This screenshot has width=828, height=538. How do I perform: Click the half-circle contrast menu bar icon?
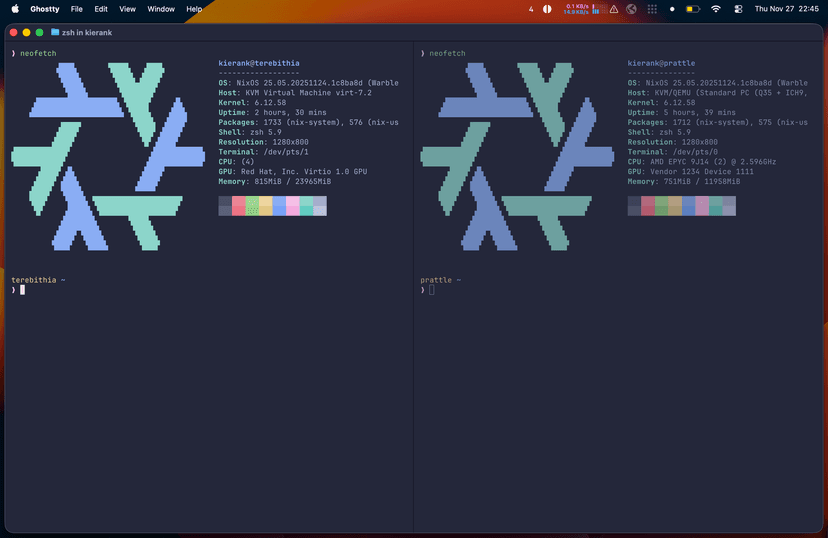click(x=547, y=9)
